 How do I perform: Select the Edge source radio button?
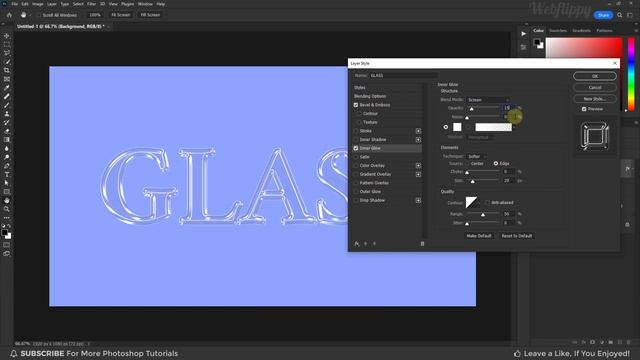click(496, 163)
